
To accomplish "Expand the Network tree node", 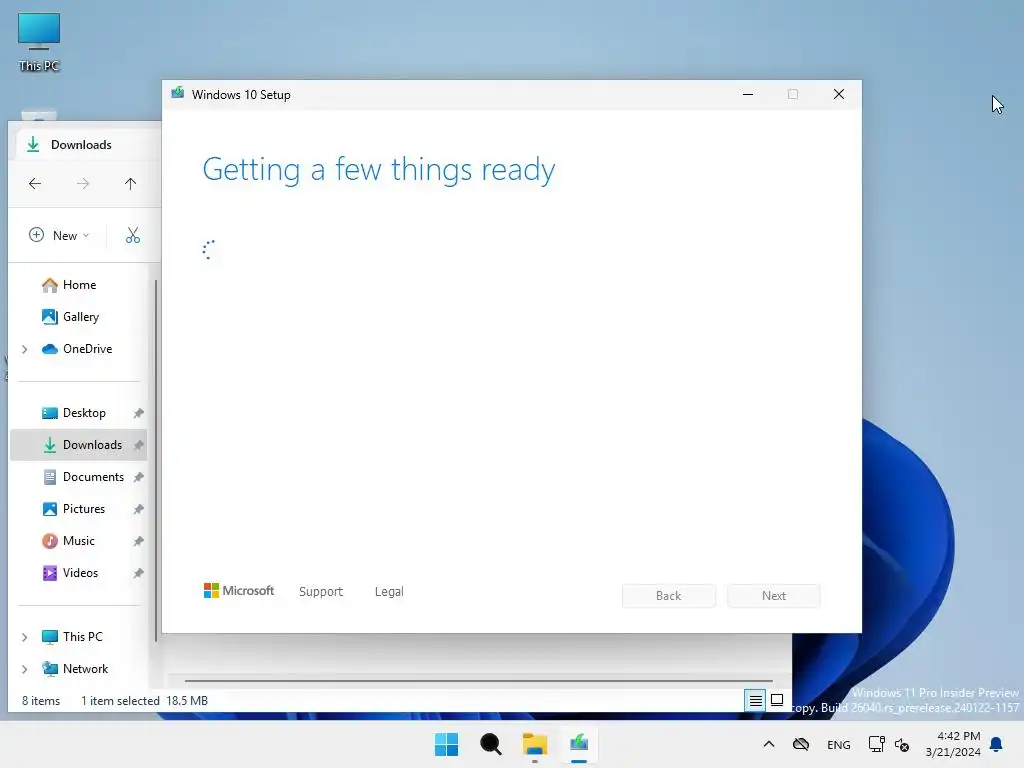I will pos(25,669).
